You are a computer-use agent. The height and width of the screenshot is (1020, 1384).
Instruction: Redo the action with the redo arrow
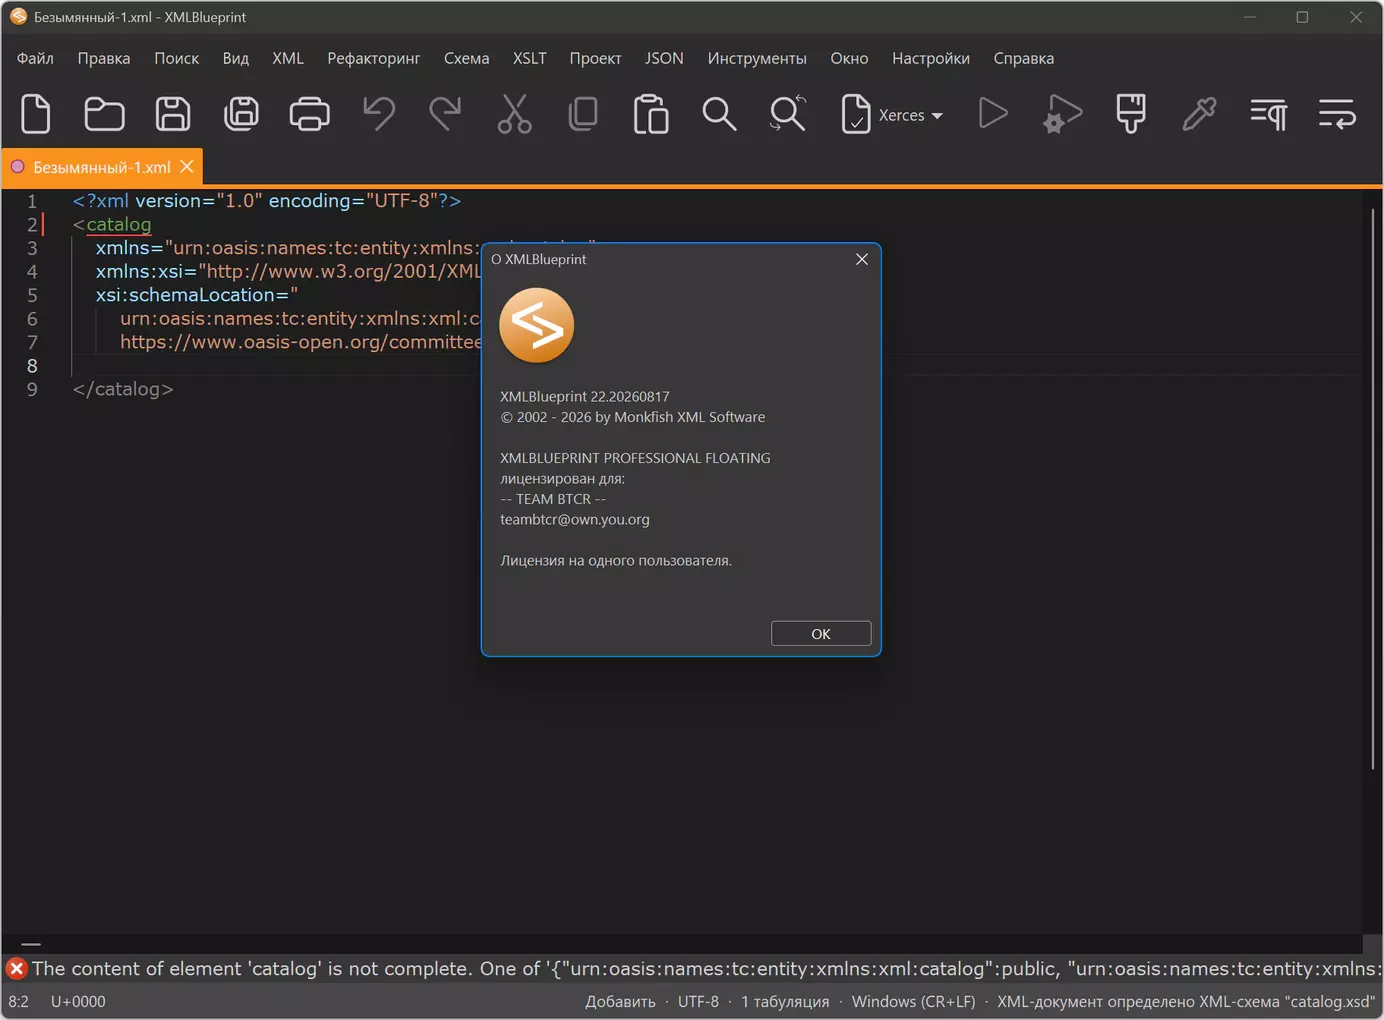pyautogui.click(x=446, y=114)
